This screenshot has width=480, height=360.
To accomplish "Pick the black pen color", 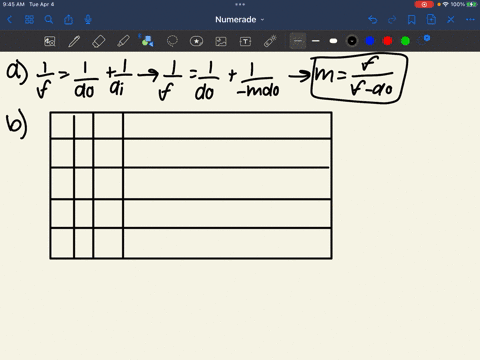I will point(352,41).
